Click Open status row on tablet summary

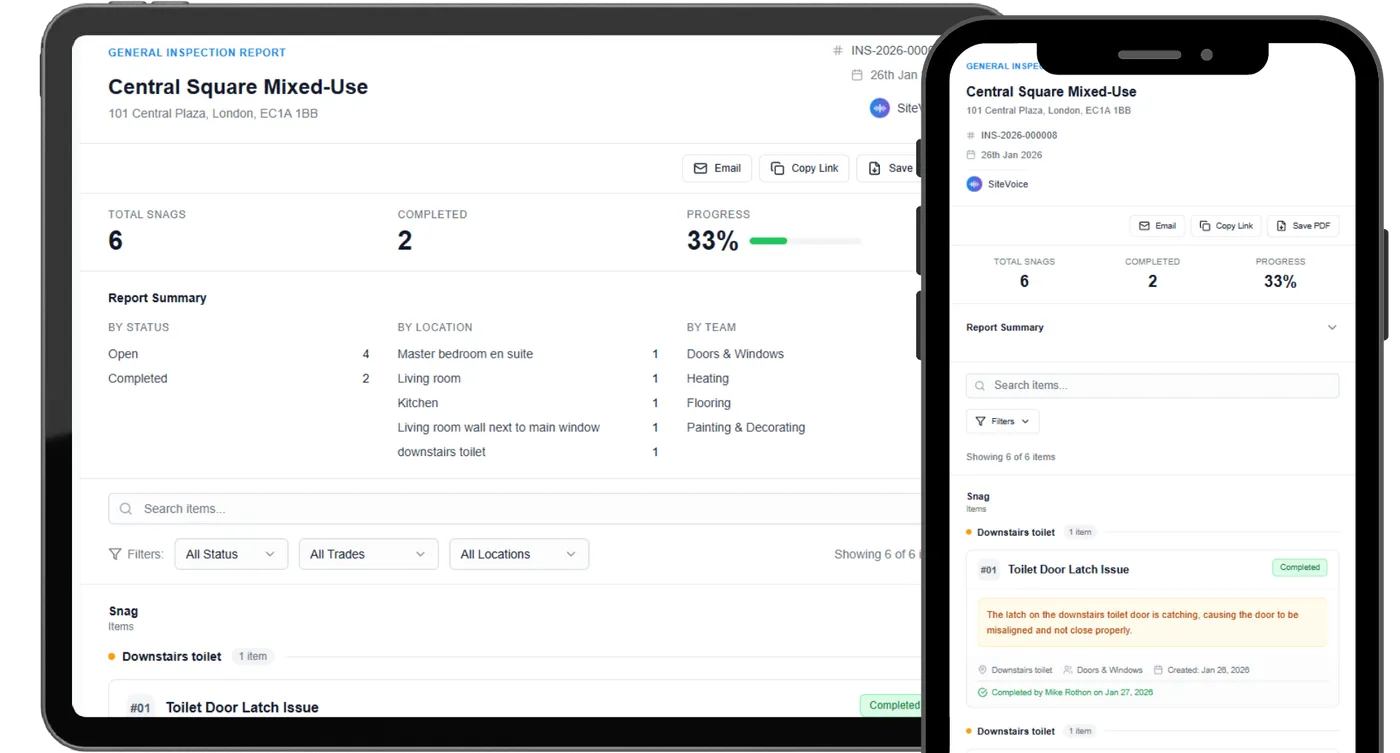[x=239, y=354]
